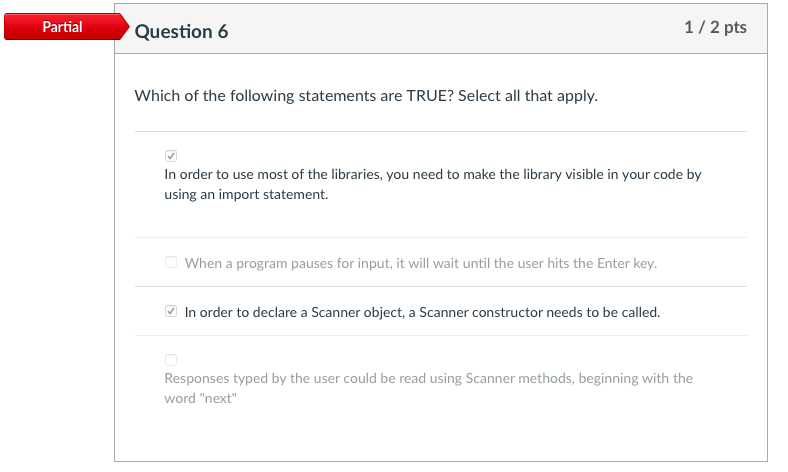Uncheck the Scanner constructor answer checkbox

tap(171, 312)
